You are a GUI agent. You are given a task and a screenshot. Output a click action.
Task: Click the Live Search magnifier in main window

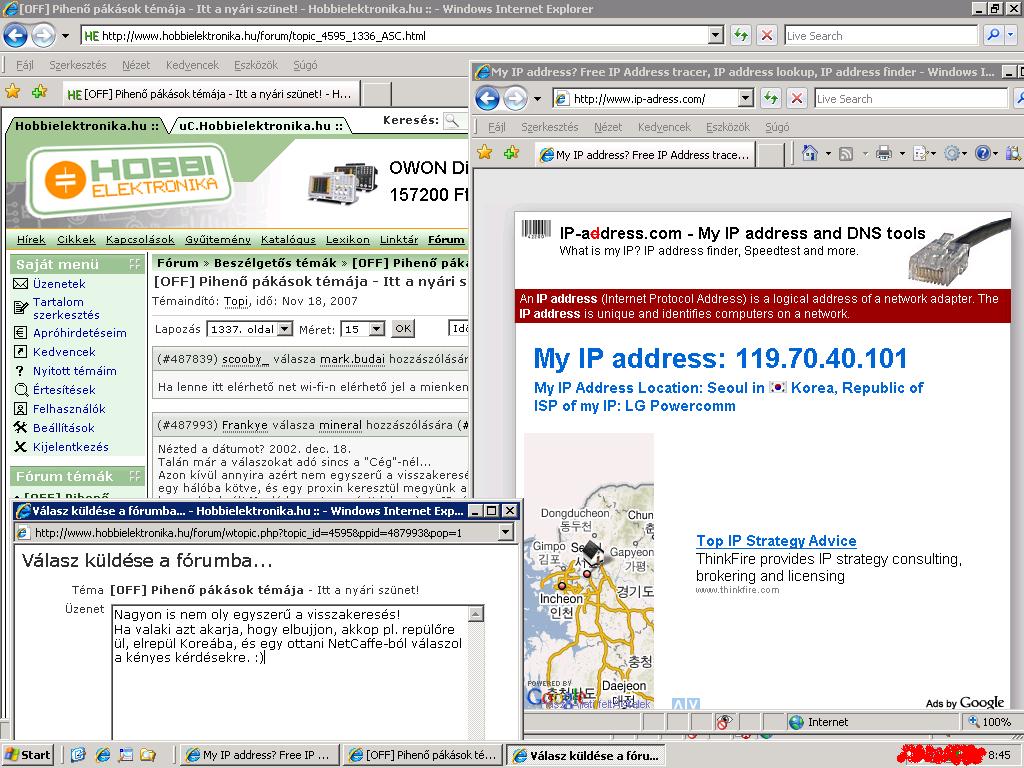(993, 35)
